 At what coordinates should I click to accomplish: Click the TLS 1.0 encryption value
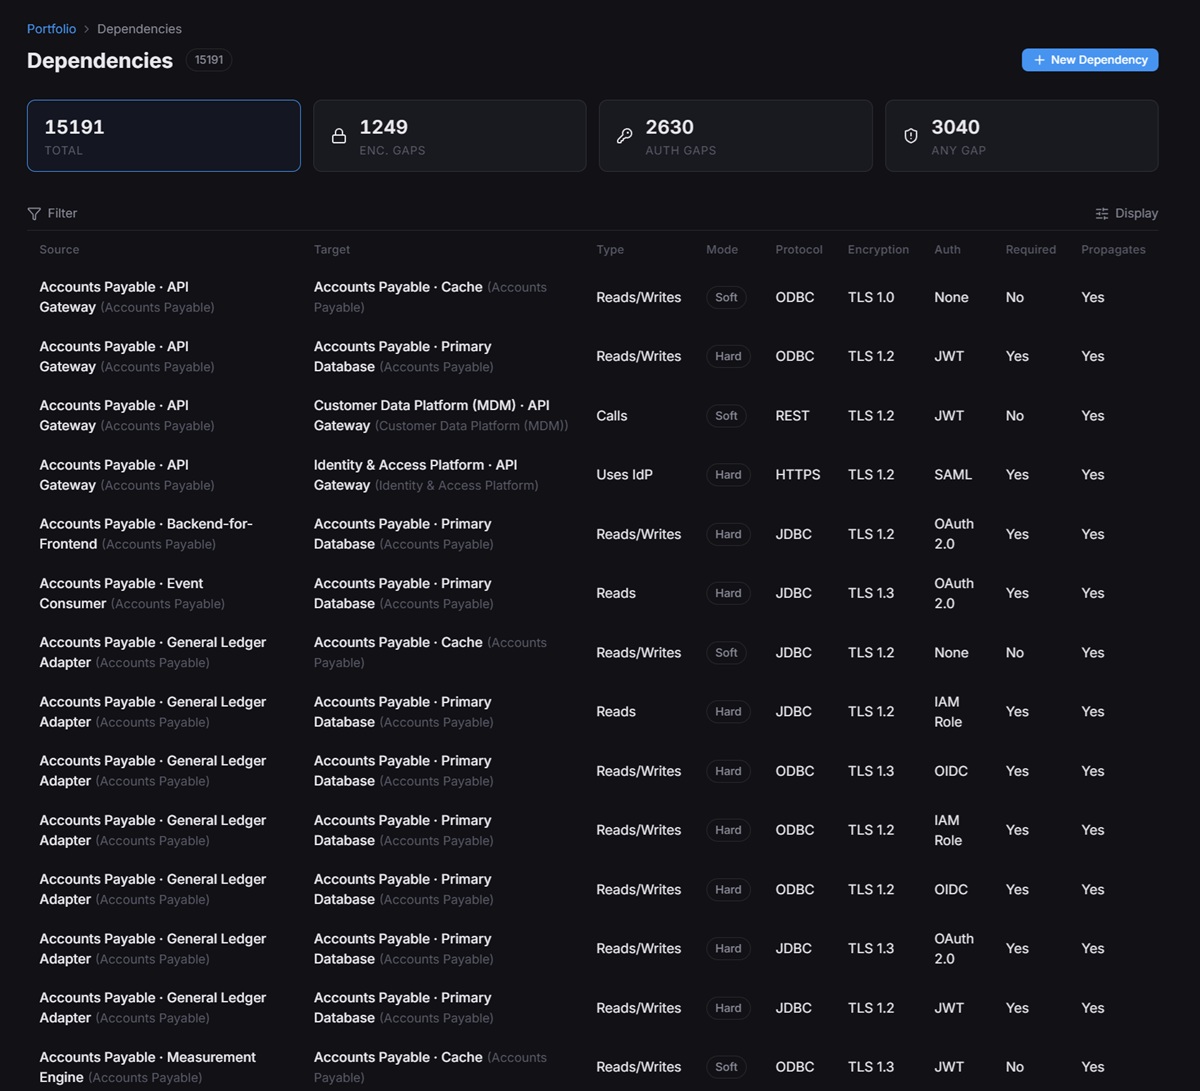click(x=871, y=297)
